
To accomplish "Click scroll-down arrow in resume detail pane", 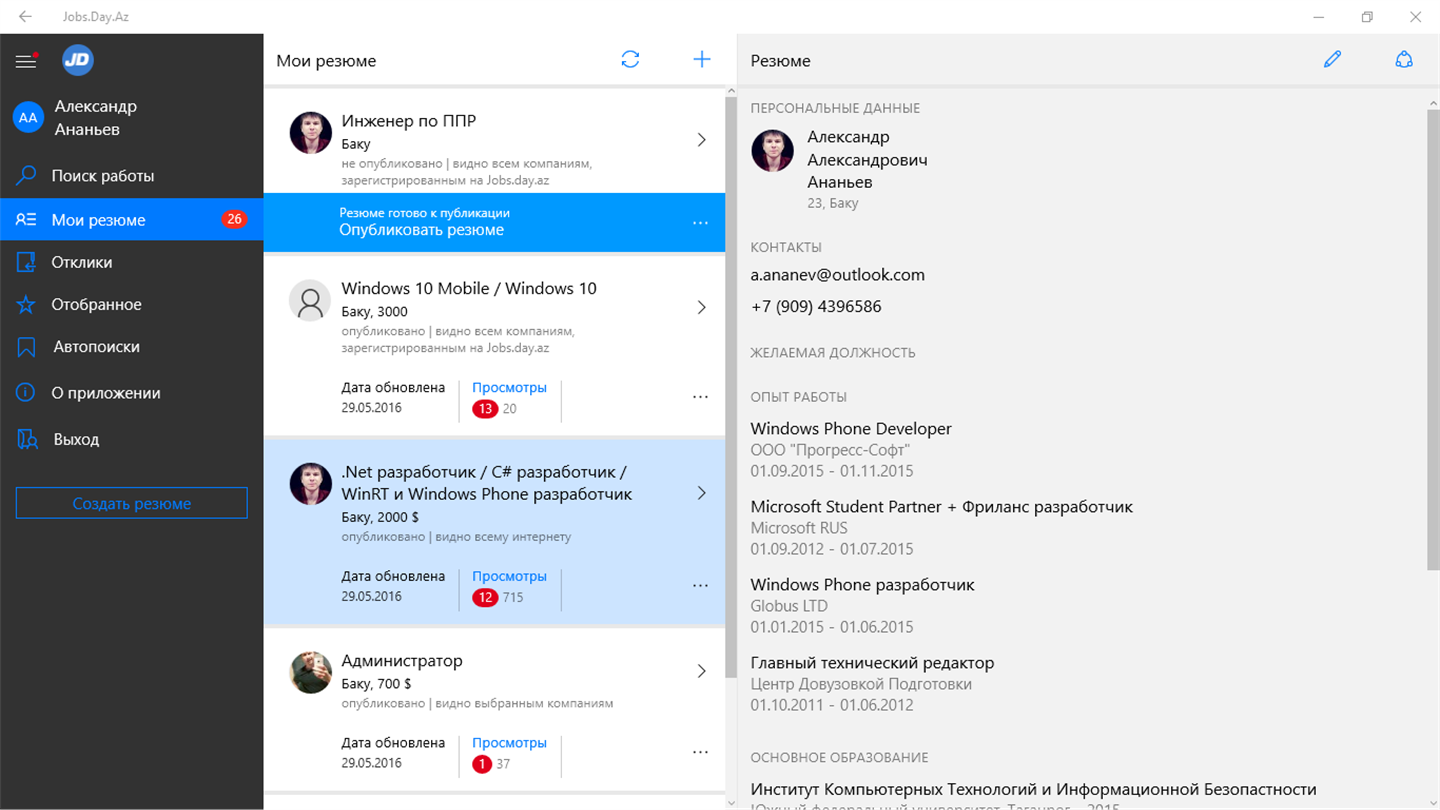I will point(1433,802).
